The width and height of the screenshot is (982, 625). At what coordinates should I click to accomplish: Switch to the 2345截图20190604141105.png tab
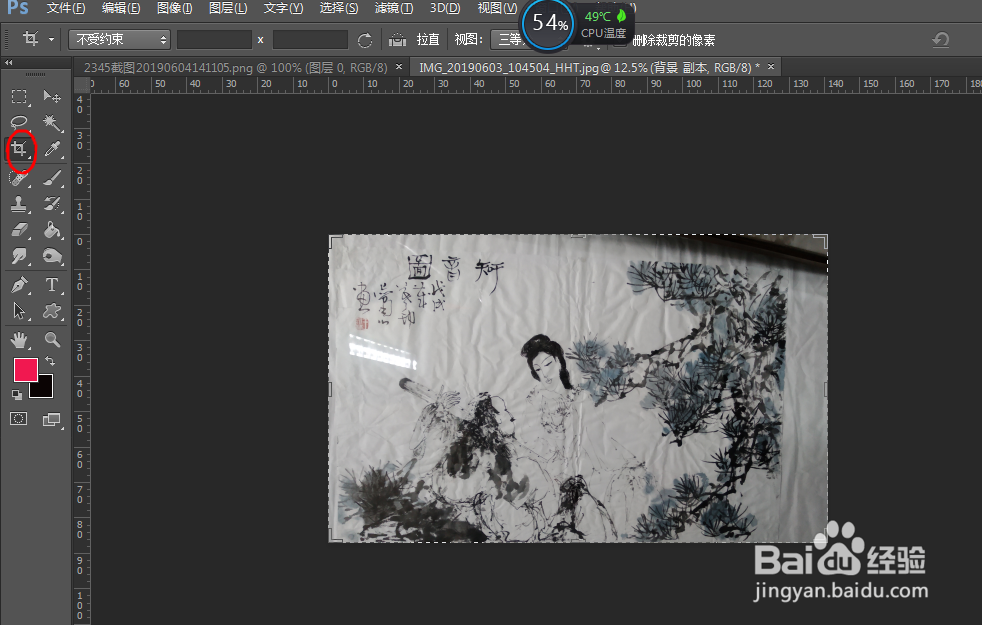[235, 67]
